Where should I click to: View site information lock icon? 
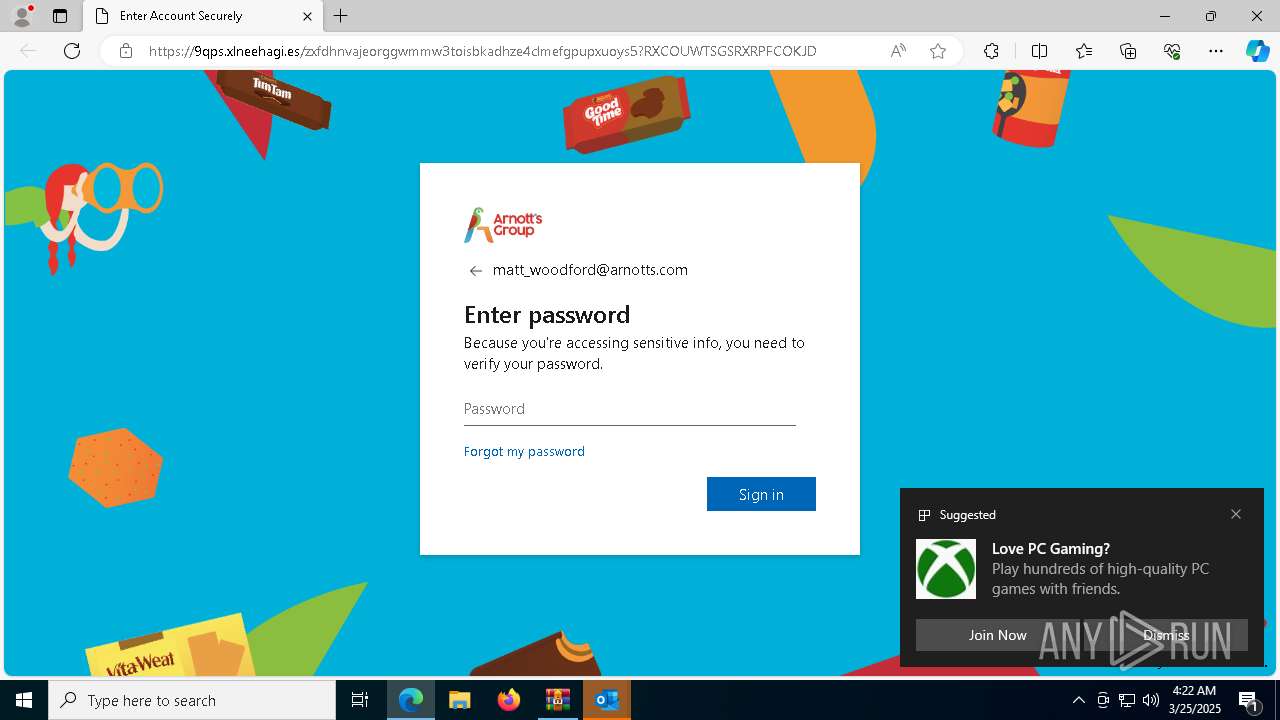point(126,51)
